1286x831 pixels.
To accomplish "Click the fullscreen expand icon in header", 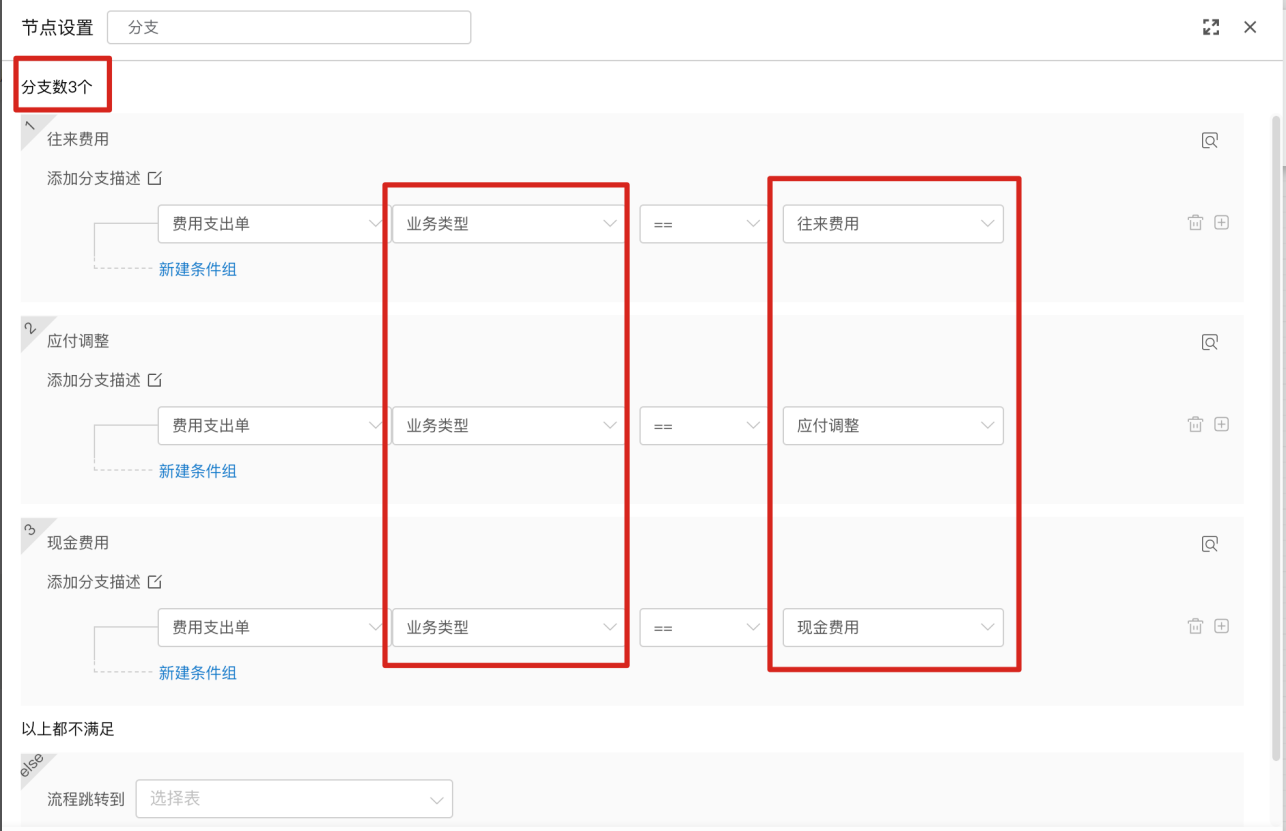I will [x=1211, y=27].
